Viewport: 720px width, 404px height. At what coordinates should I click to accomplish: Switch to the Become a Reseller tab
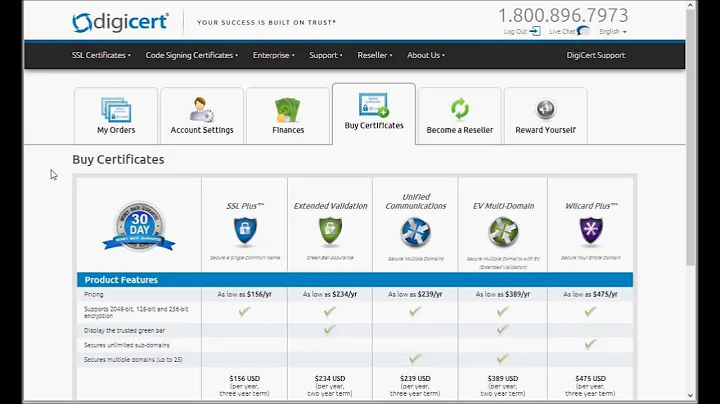[460, 116]
